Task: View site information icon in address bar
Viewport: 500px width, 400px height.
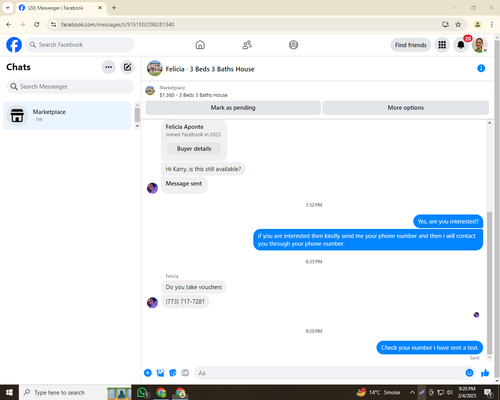Action: (x=54, y=24)
